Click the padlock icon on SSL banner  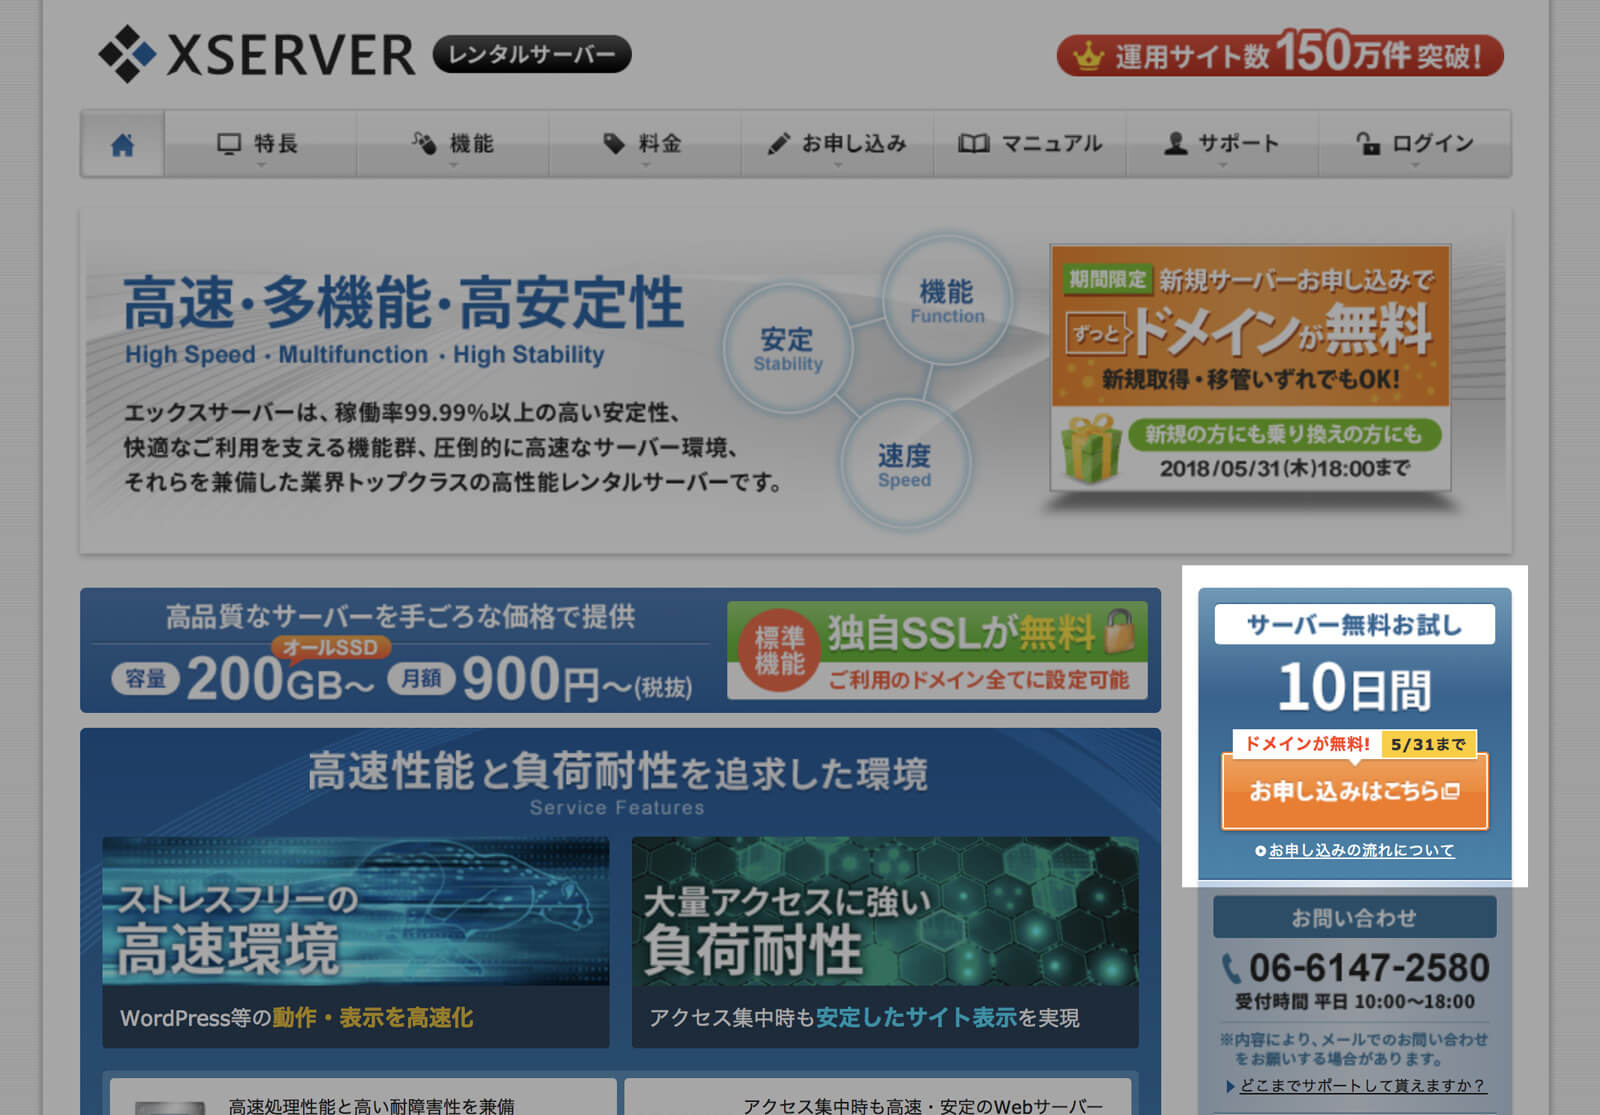click(x=1120, y=630)
